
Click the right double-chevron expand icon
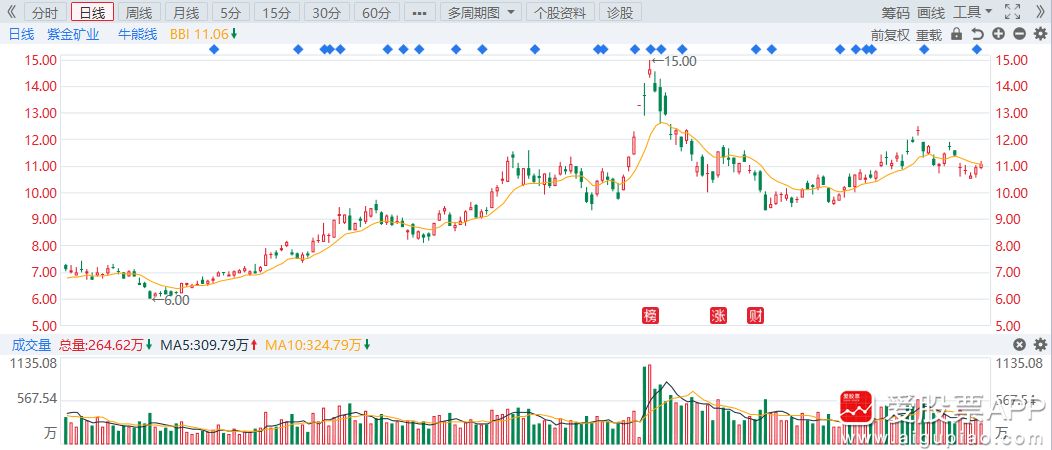tap(1039, 13)
